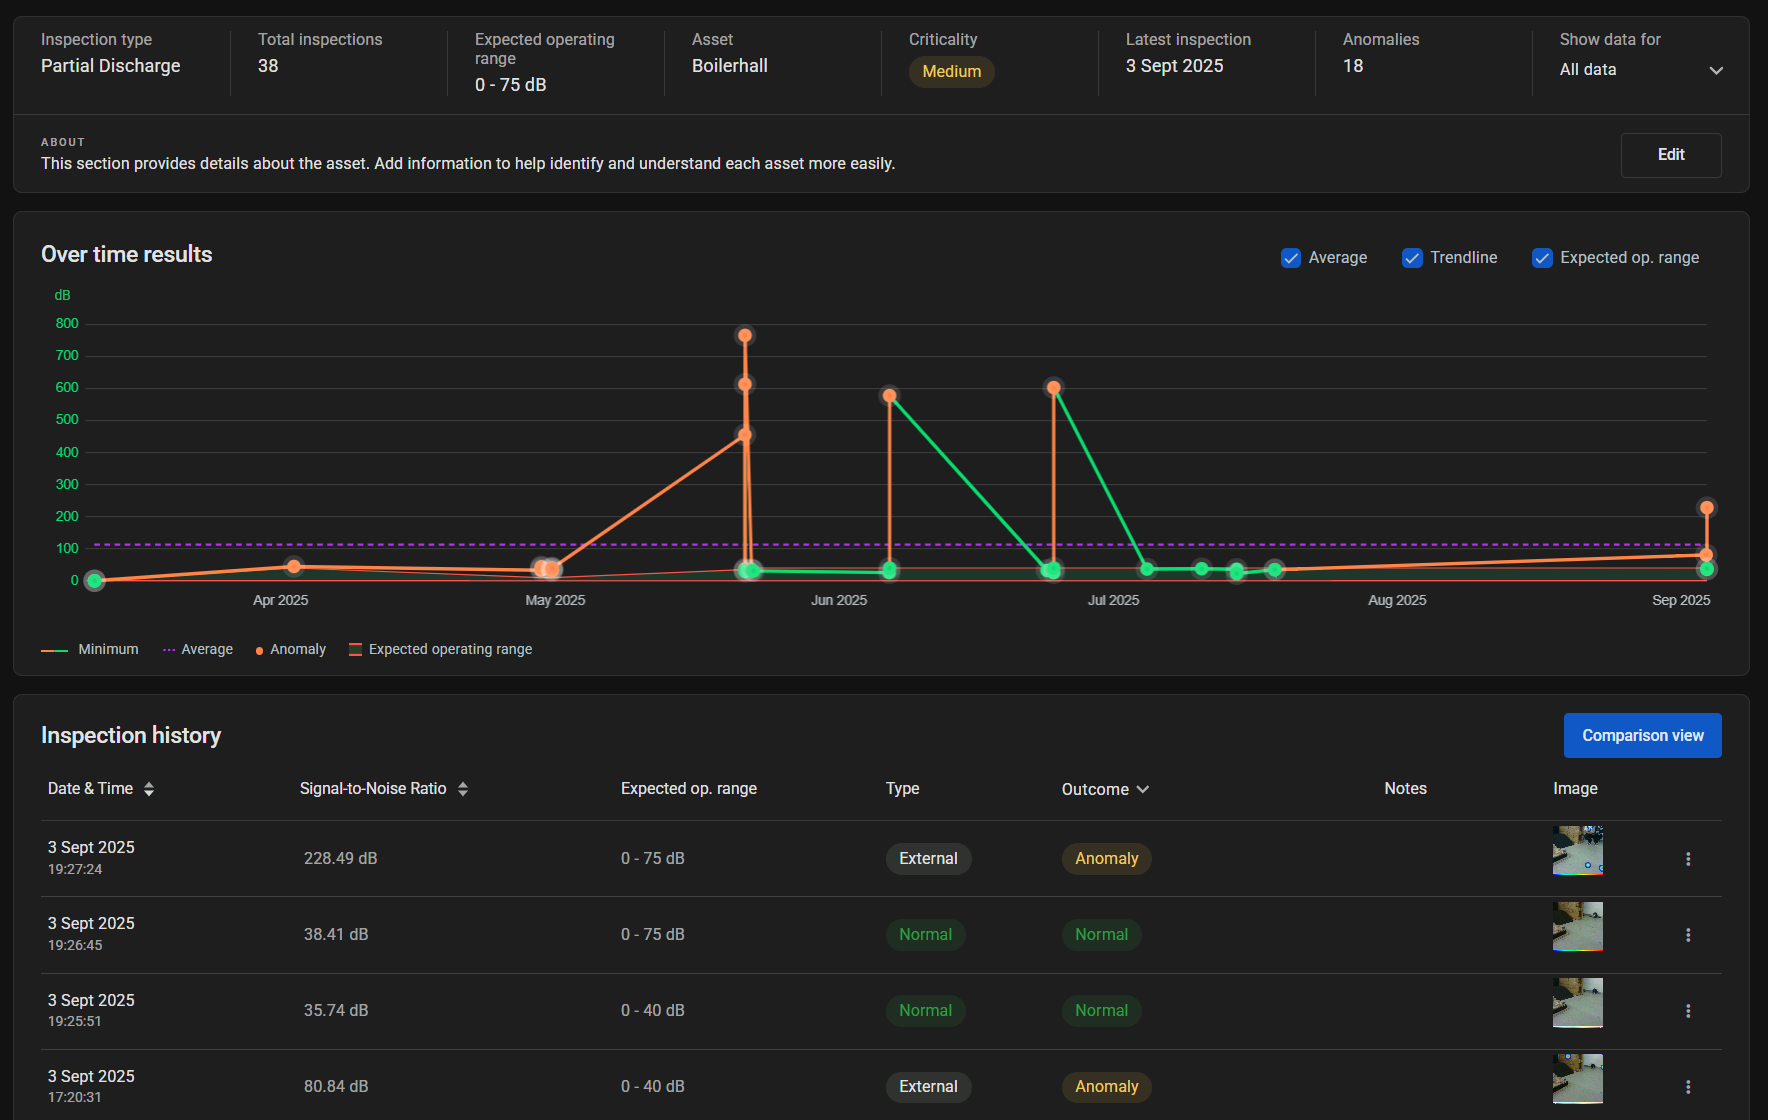The width and height of the screenshot is (1768, 1120).
Task: Click the Edit button in About section
Action: 1670,155
